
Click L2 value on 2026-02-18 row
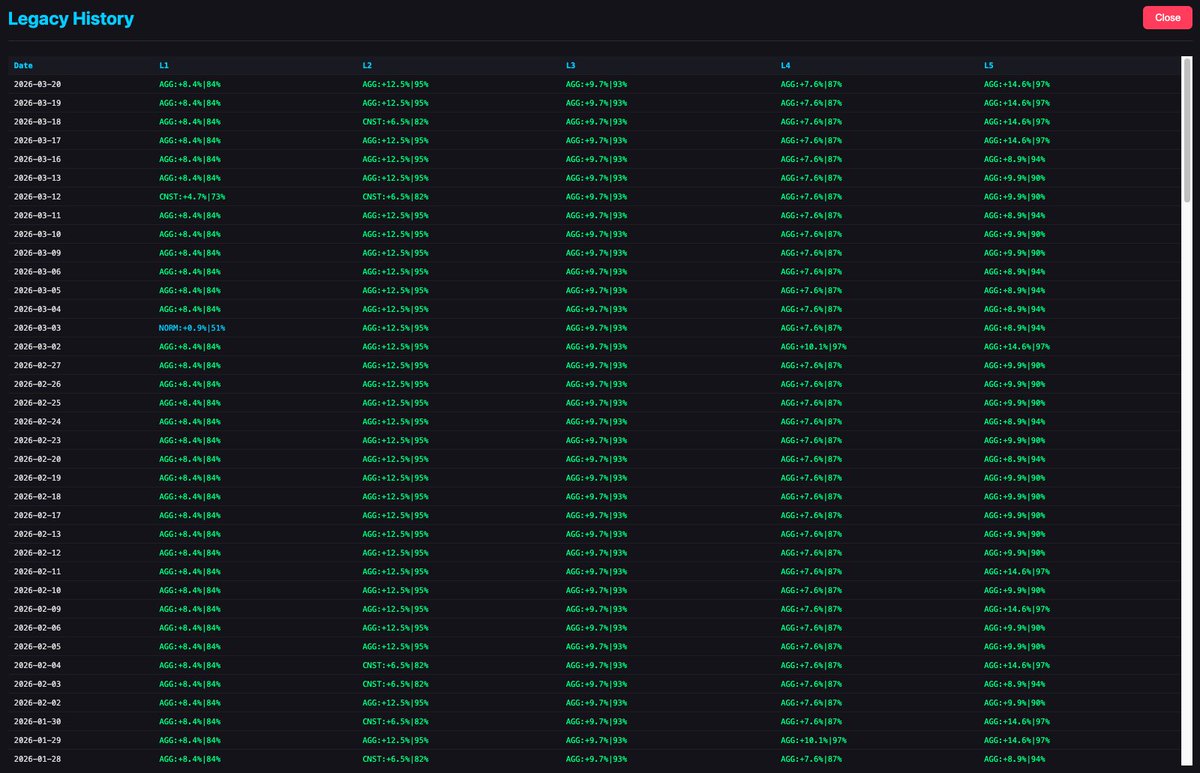coord(395,496)
